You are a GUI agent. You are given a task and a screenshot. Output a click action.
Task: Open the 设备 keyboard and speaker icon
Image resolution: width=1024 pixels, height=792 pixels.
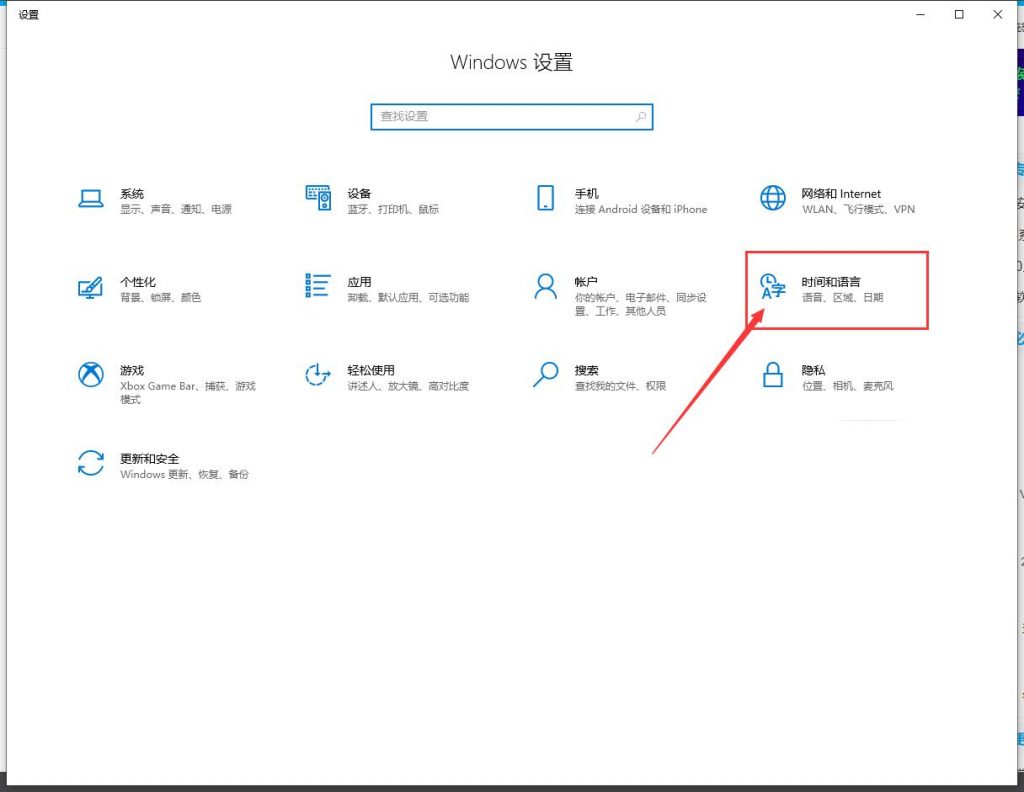tap(318, 198)
